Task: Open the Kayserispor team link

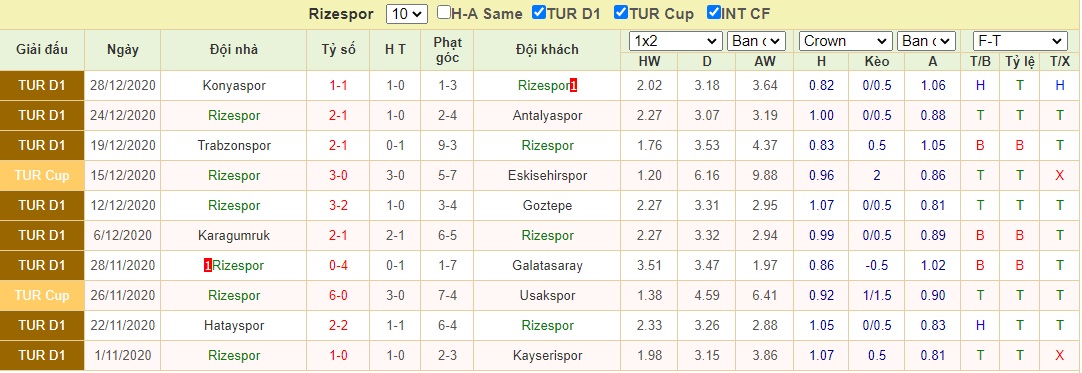Action: 548,356
